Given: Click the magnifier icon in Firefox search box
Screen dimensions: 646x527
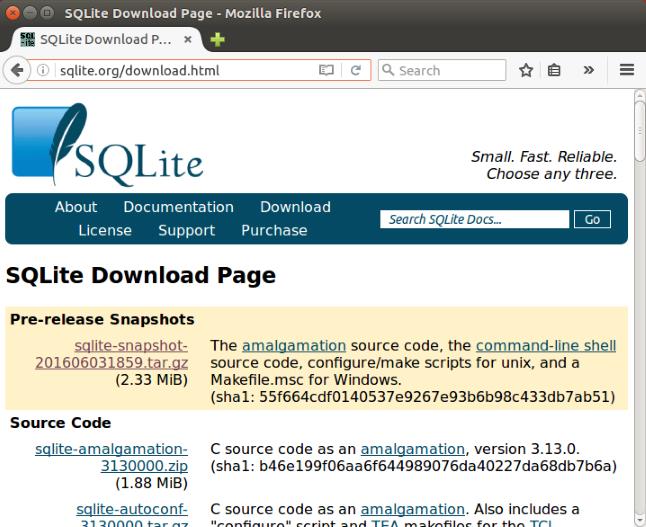Looking at the screenshot, I should coord(388,70).
